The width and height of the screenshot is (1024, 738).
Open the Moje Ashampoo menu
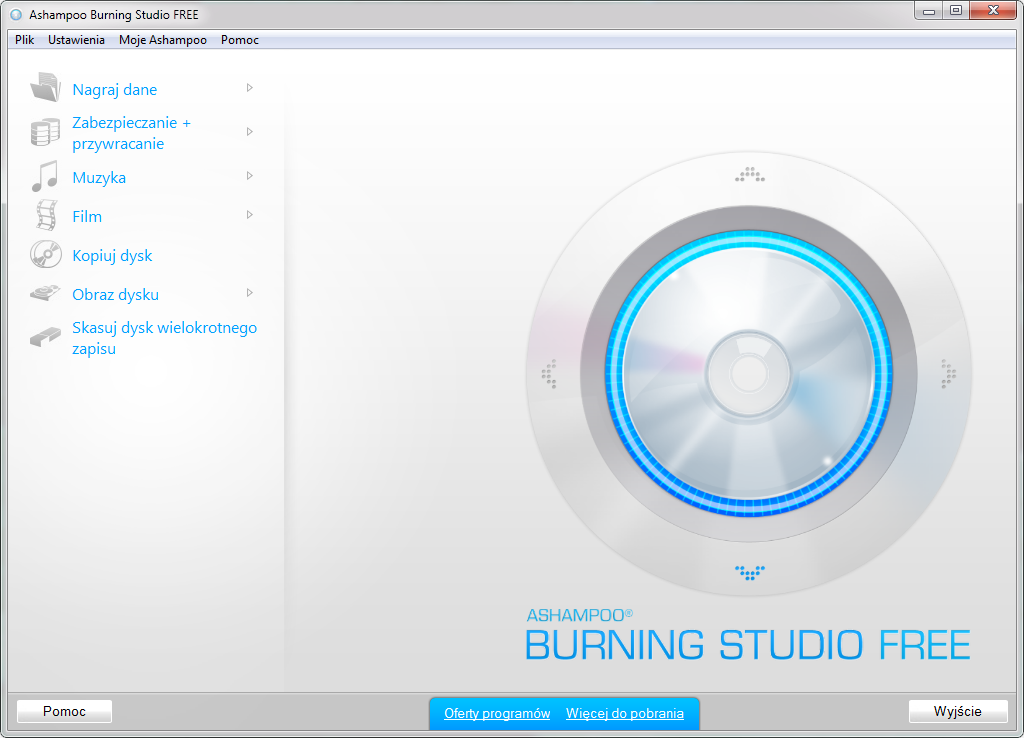coord(162,39)
